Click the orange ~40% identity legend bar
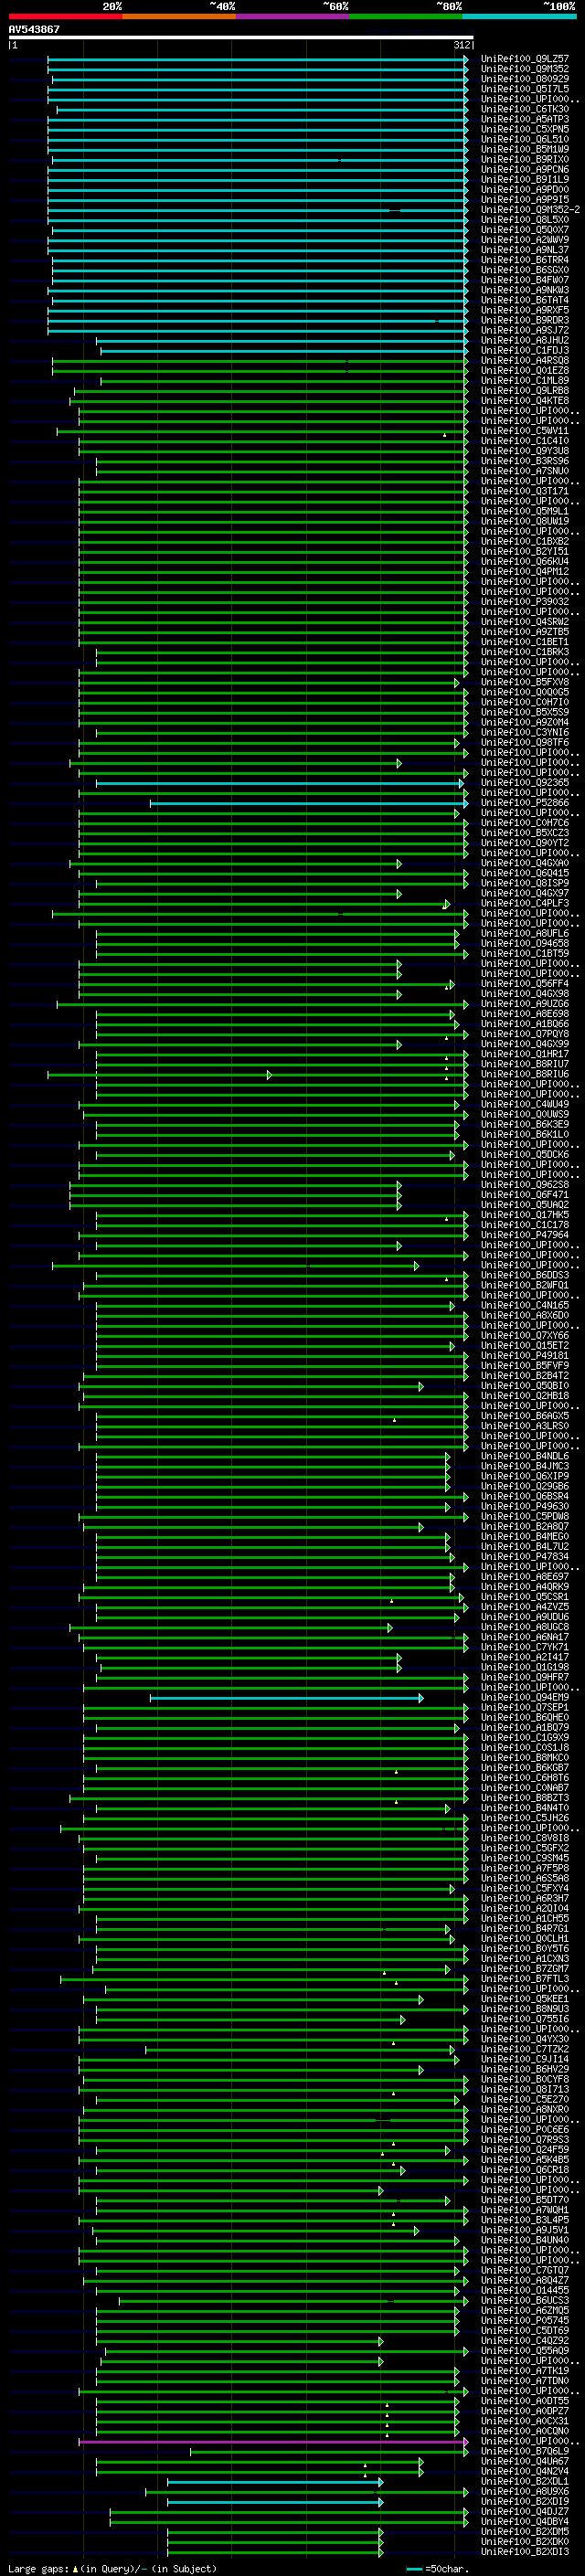Image resolution: width=585 pixels, height=2576 pixels. 179,16
